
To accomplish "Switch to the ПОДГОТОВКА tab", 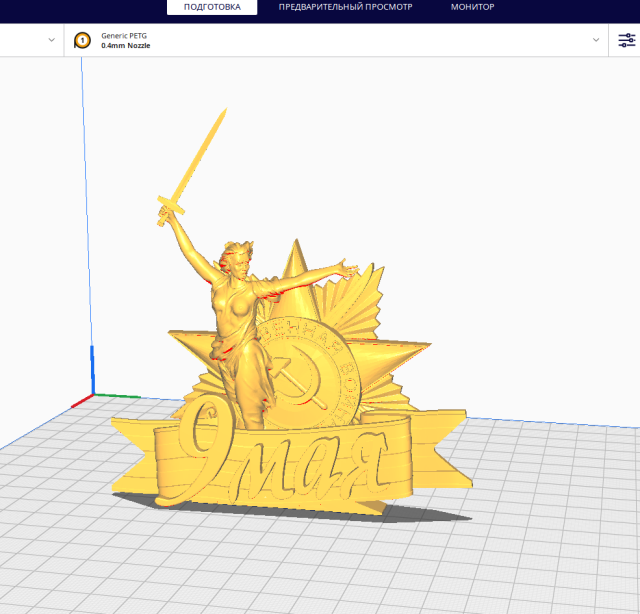I will tap(211, 7).
